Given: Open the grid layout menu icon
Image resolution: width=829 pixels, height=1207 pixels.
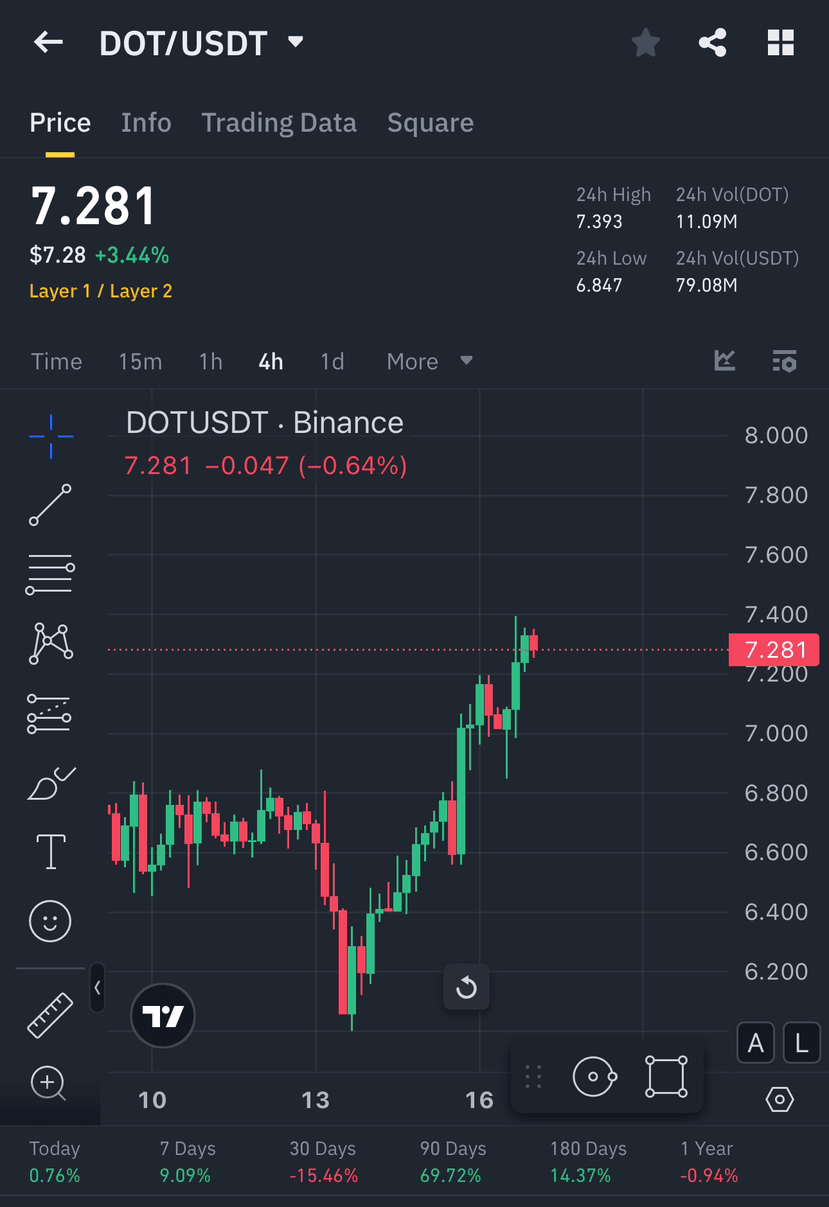Looking at the screenshot, I should pyautogui.click(x=780, y=43).
